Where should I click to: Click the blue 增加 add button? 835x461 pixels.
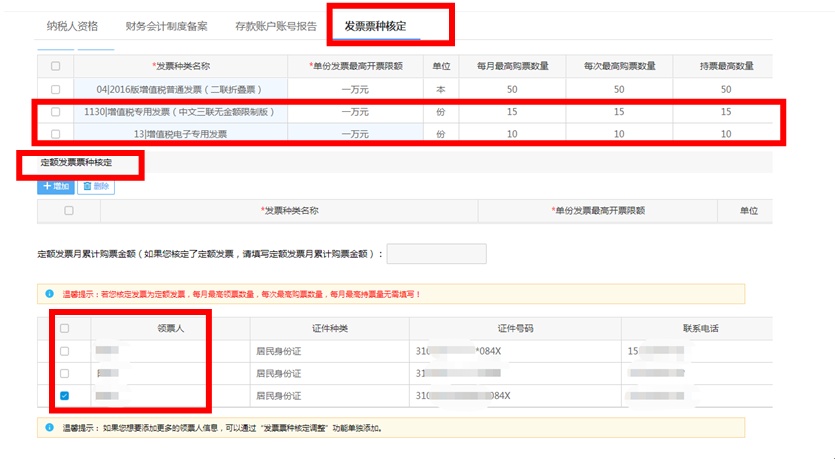[x=55, y=186]
